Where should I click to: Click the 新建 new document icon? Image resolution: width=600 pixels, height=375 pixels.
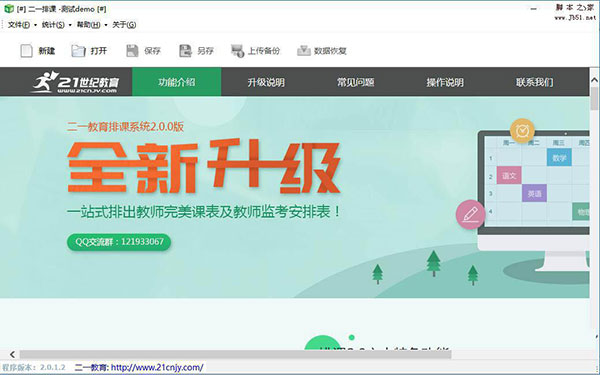tap(26, 51)
